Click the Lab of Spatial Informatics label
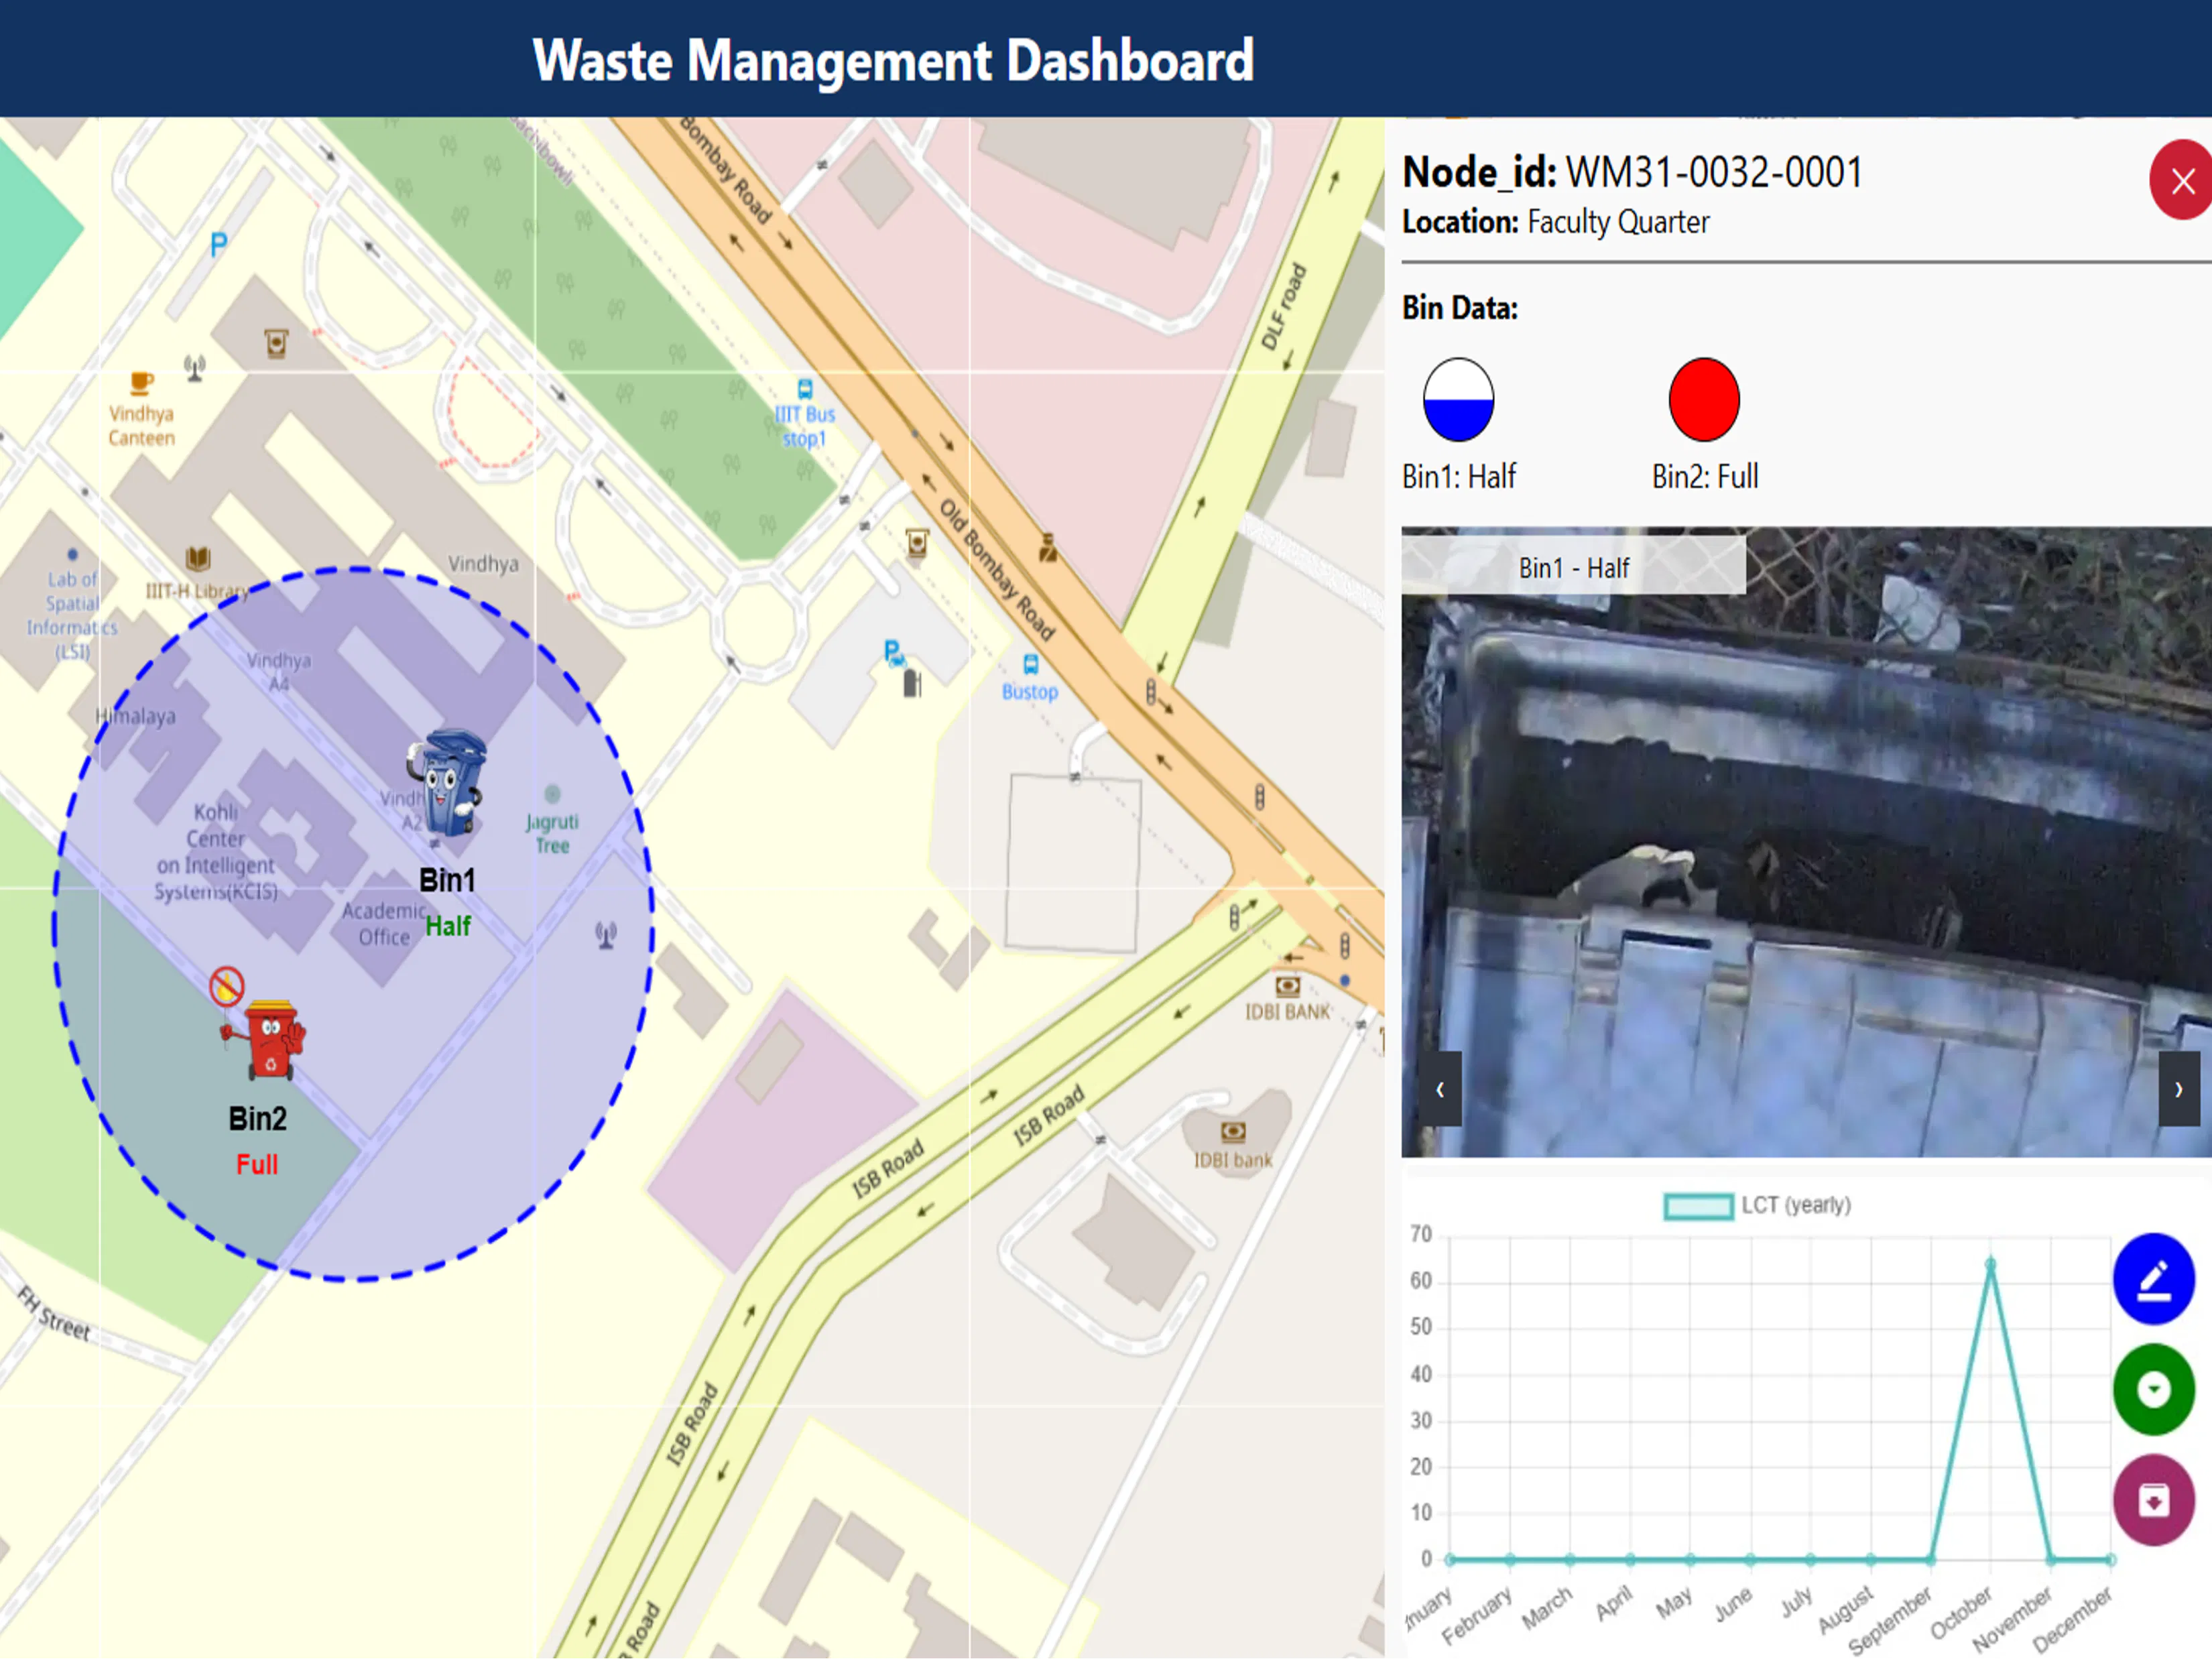 [72, 615]
